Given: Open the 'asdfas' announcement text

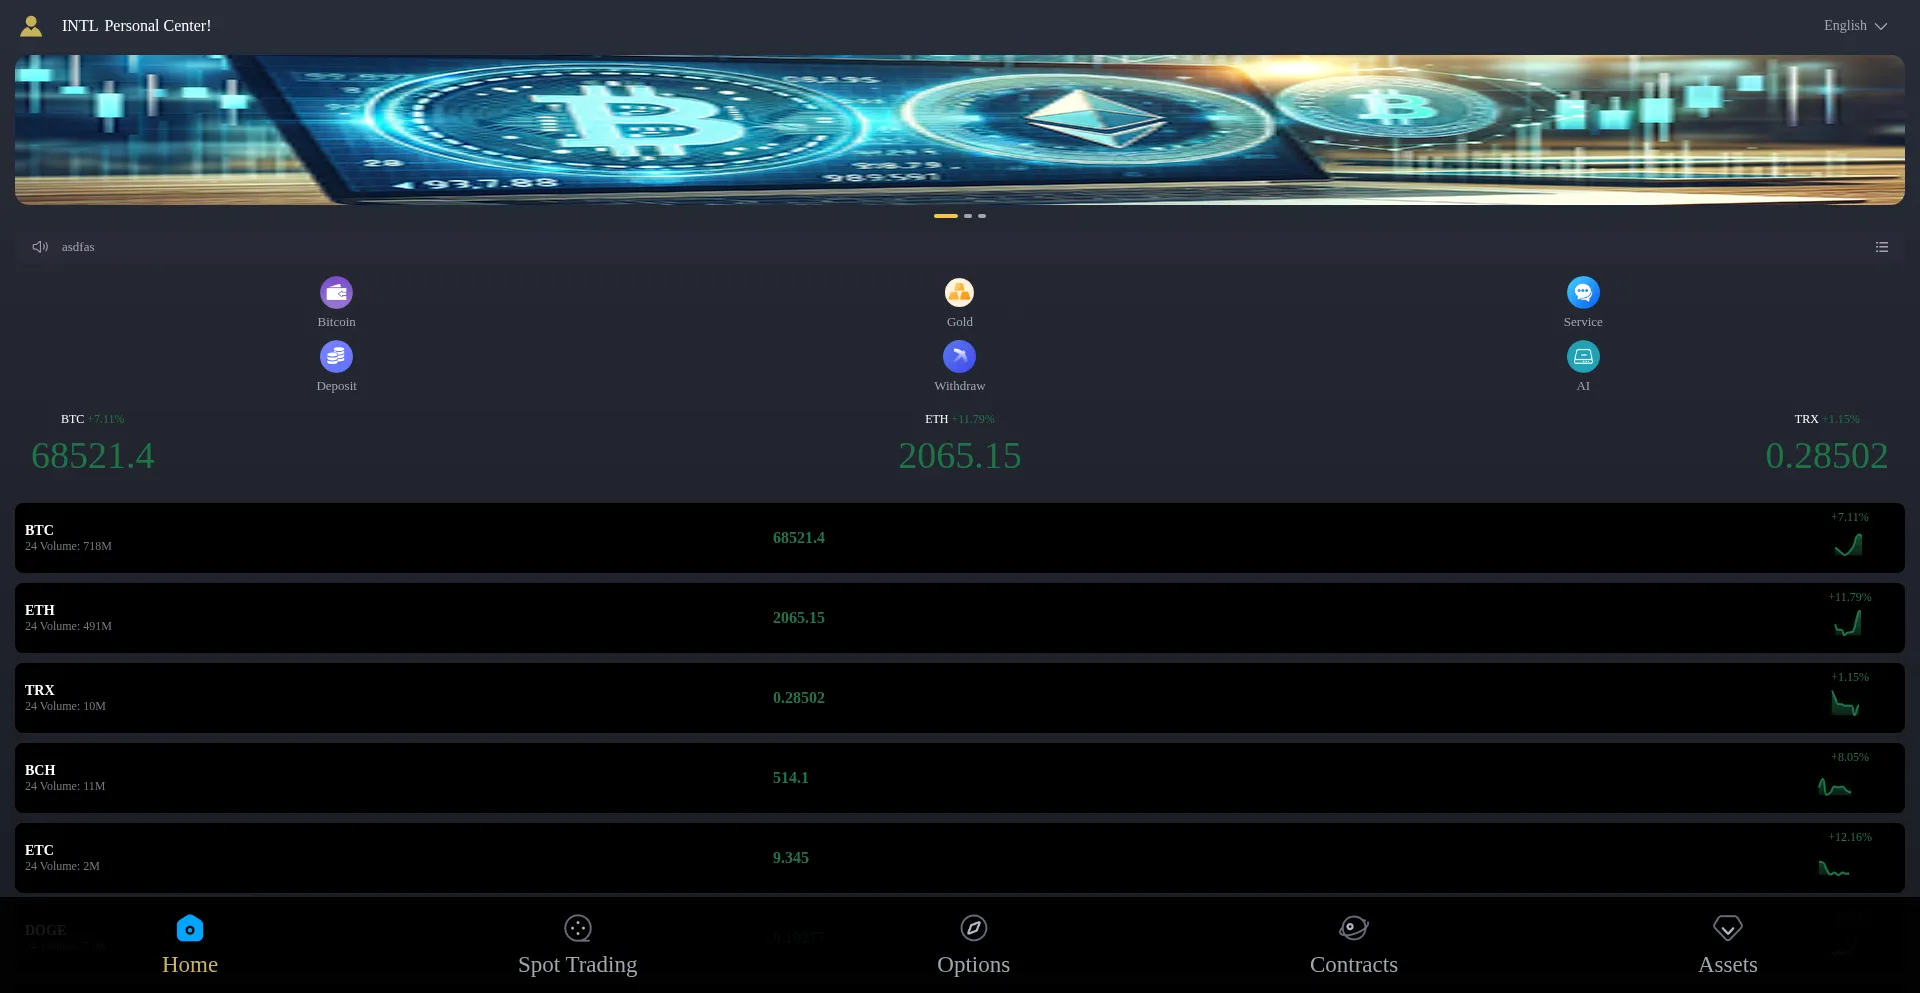Looking at the screenshot, I should (78, 247).
